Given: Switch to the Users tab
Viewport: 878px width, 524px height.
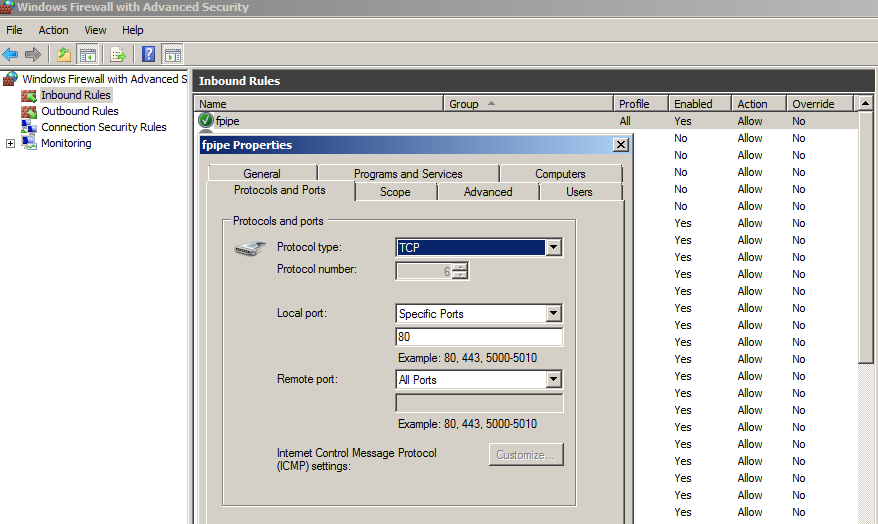Looking at the screenshot, I should point(579,191).
